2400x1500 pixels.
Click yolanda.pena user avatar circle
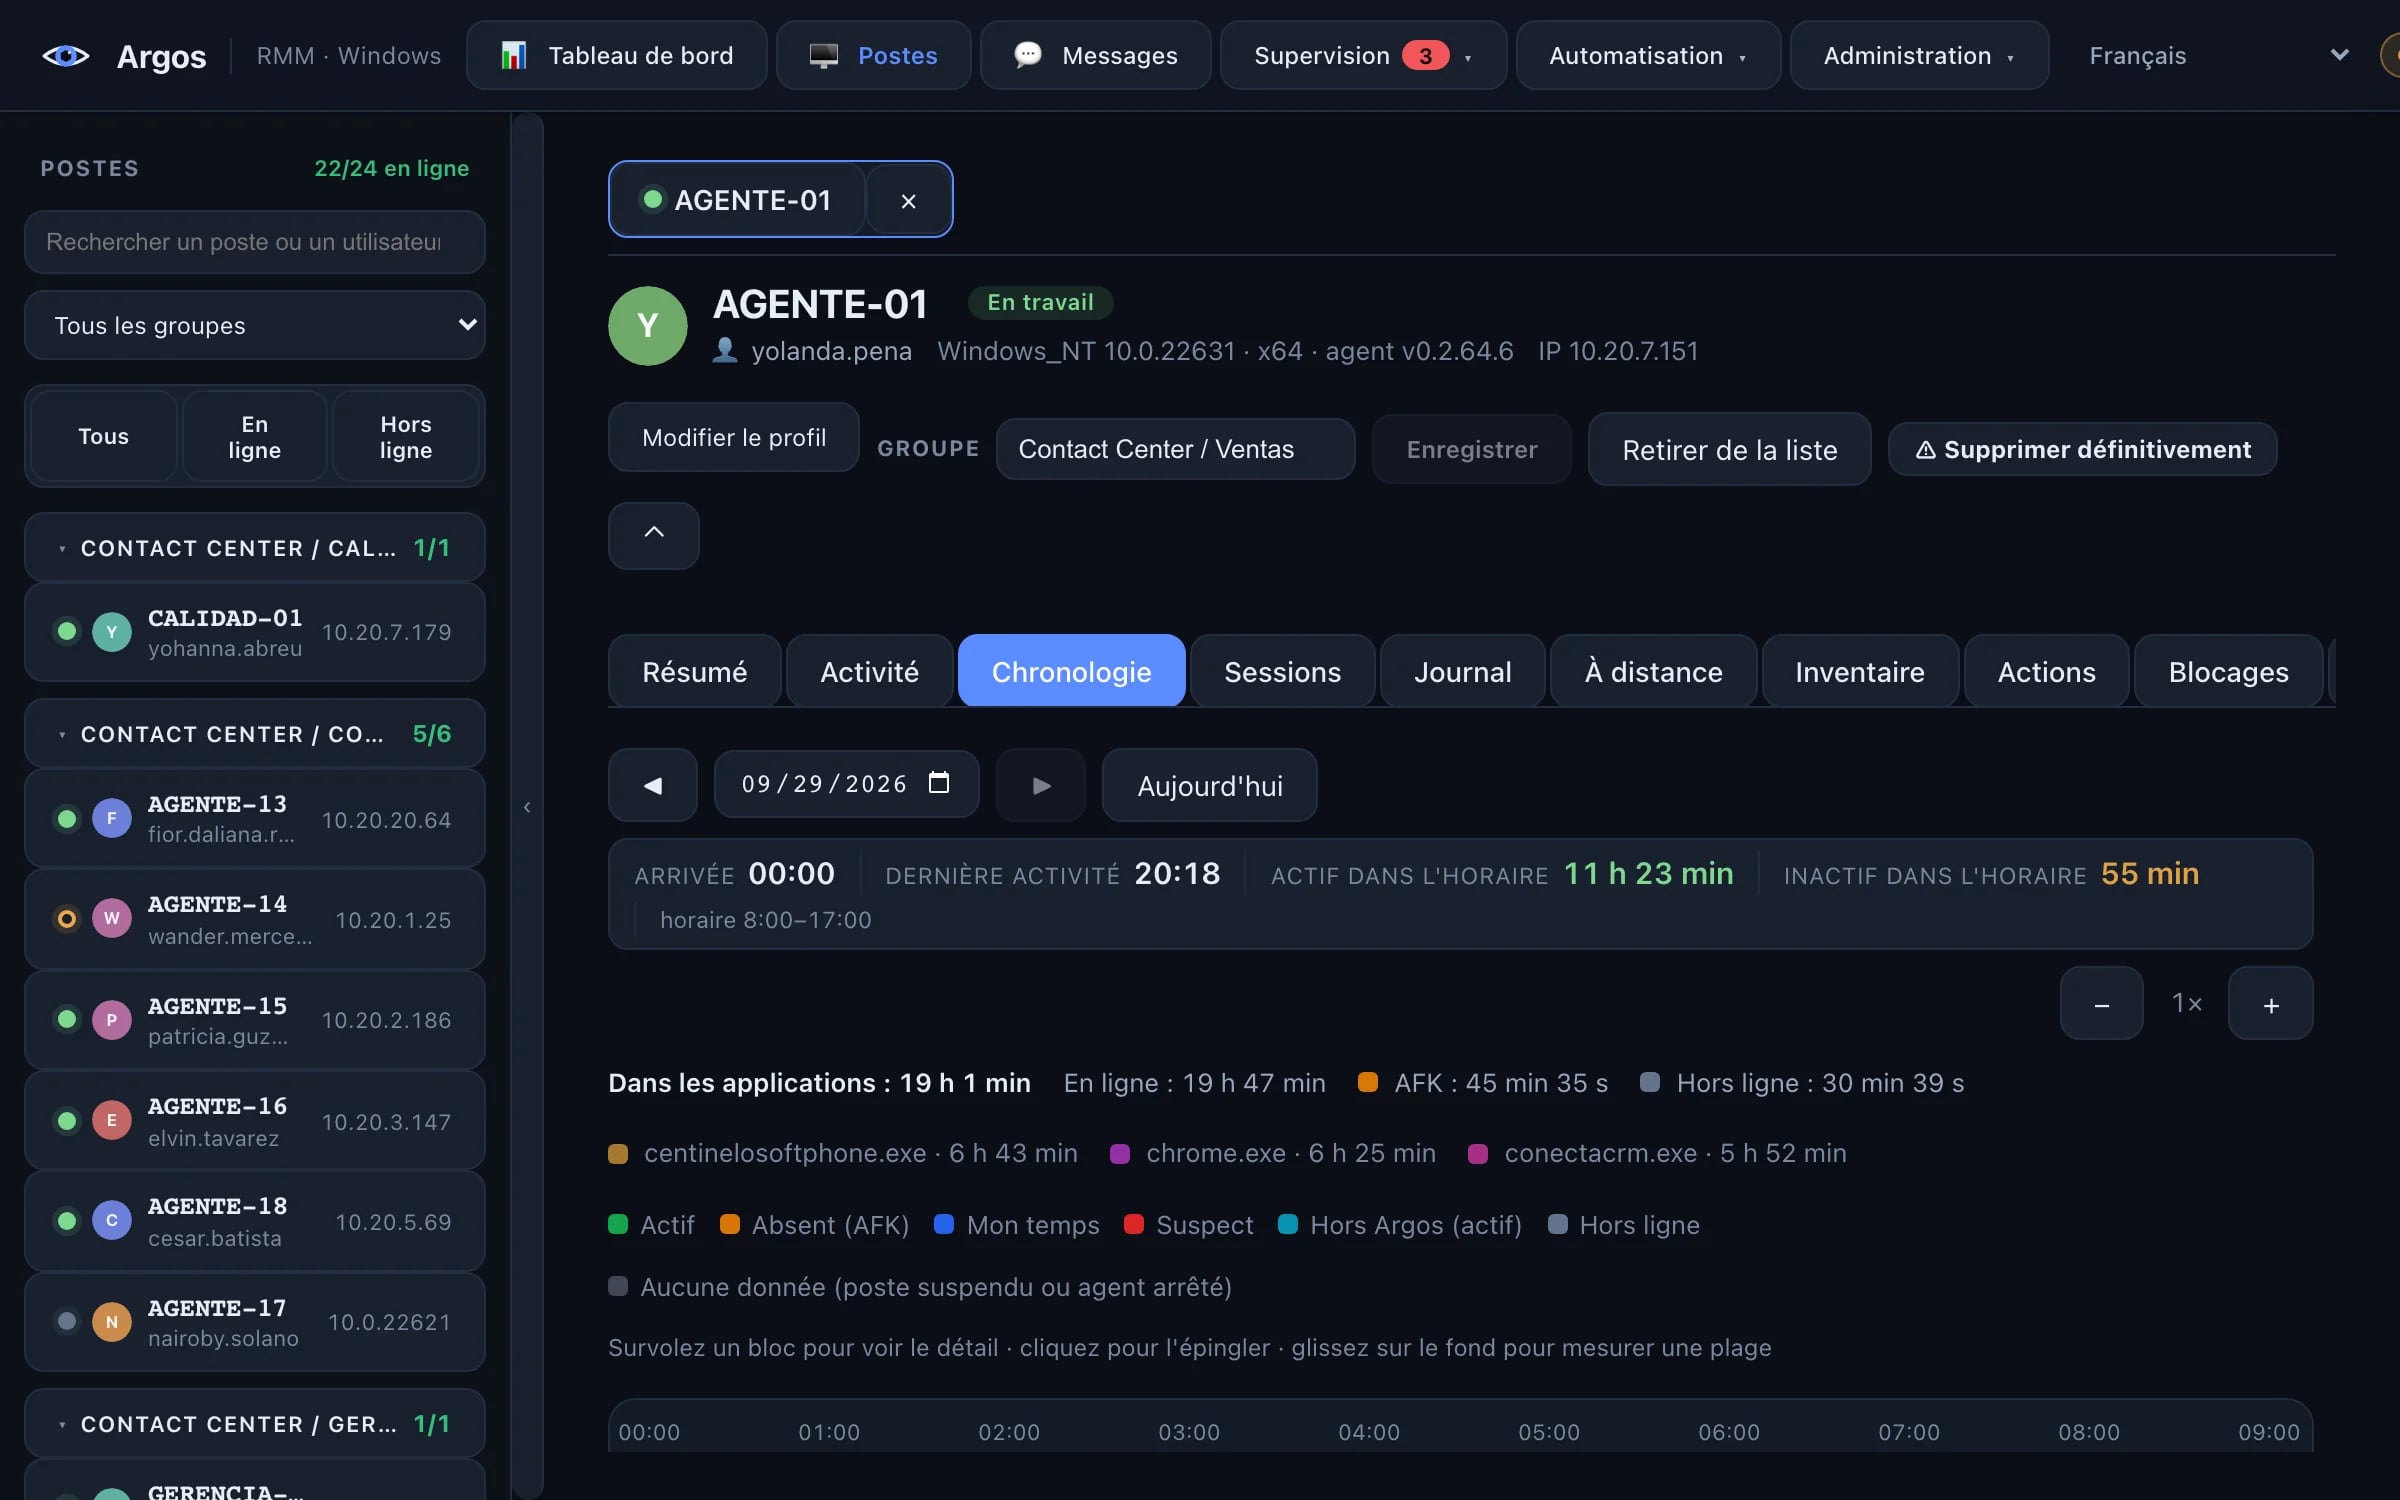click(x=647, y=326)
